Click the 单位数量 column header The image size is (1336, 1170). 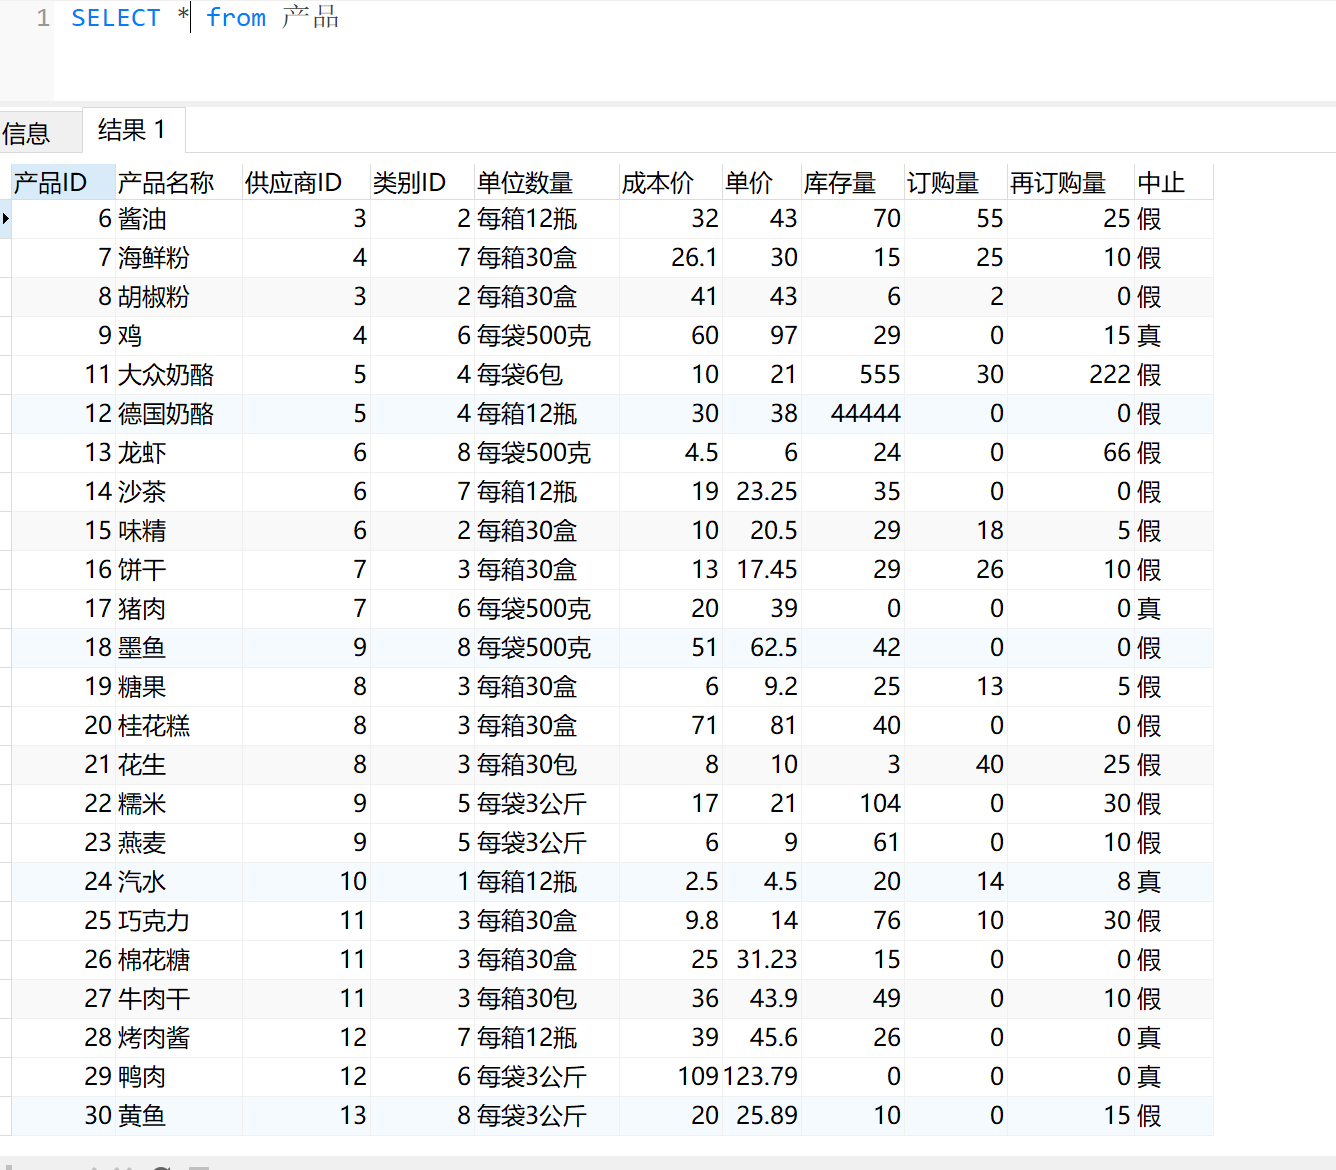tap(546, 183)
